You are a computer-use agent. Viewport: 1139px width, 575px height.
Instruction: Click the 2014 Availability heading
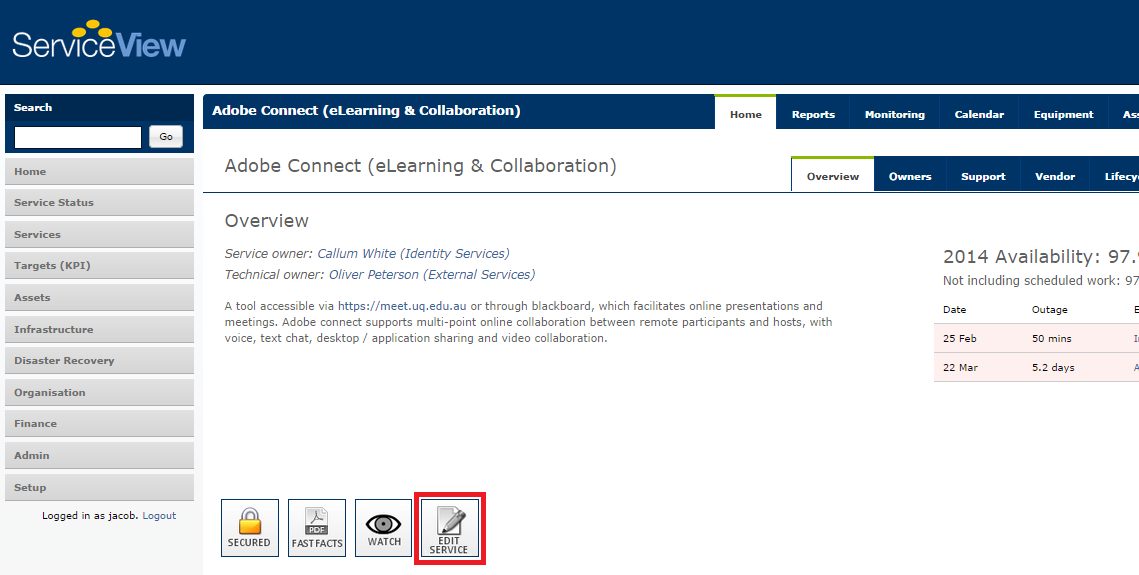tap(1041, 256)
